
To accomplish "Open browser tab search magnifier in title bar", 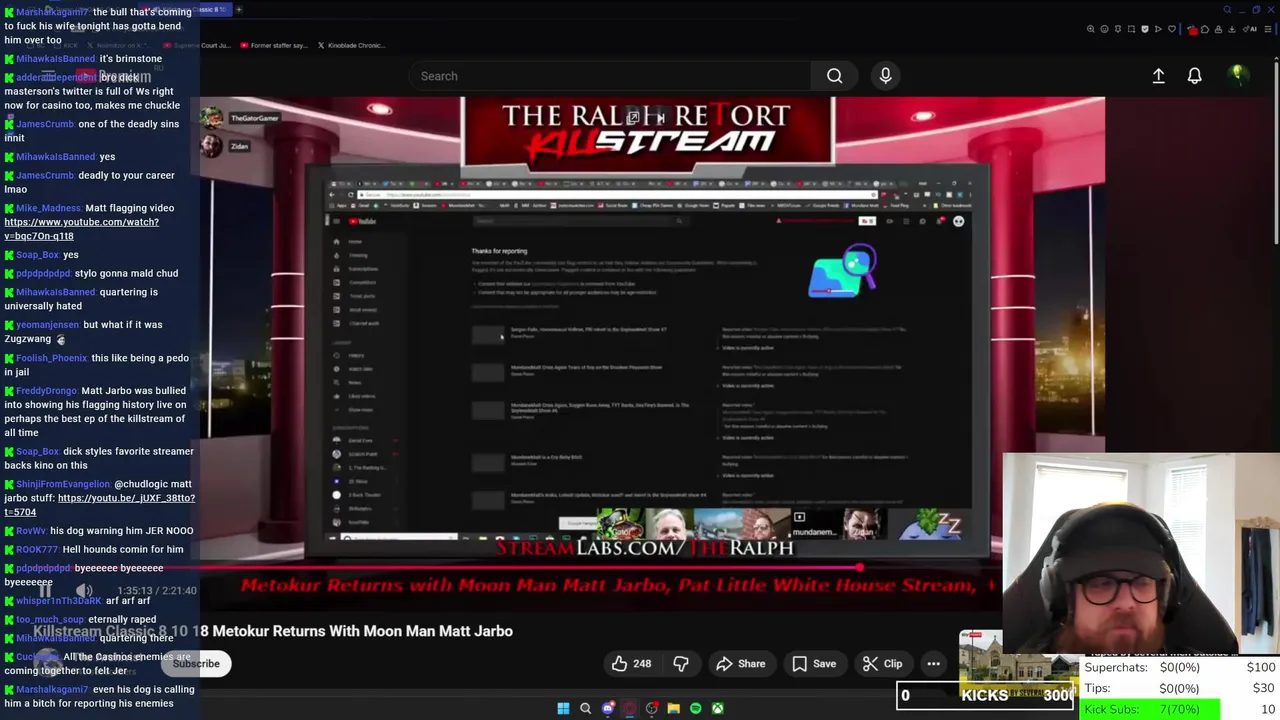I will [1227, 10].
